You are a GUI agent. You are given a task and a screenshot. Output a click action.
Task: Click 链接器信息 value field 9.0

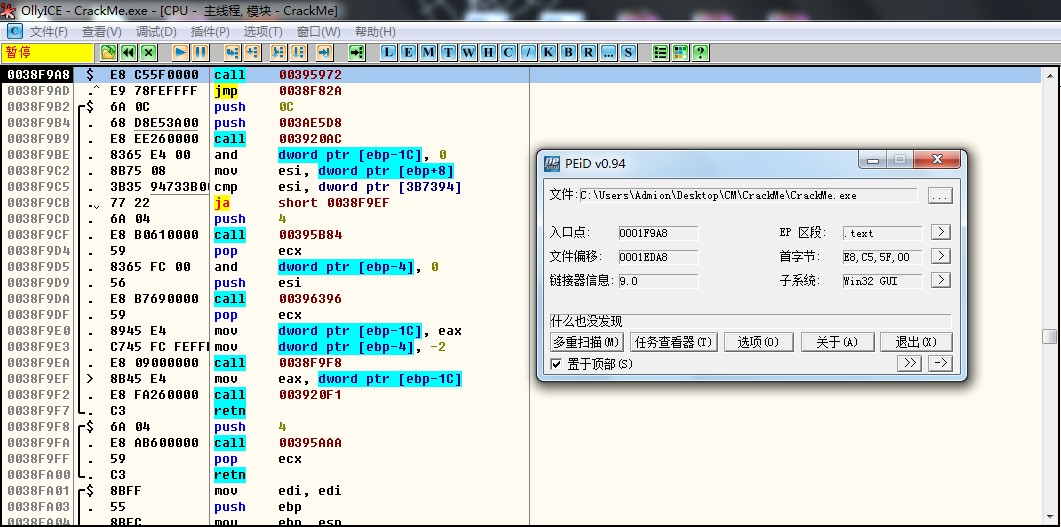[x=658, y=281]
